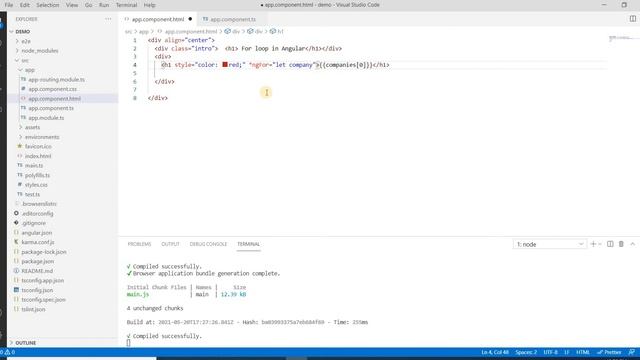
Task: Open the Edit menu
Action: [x=24, y=5]
